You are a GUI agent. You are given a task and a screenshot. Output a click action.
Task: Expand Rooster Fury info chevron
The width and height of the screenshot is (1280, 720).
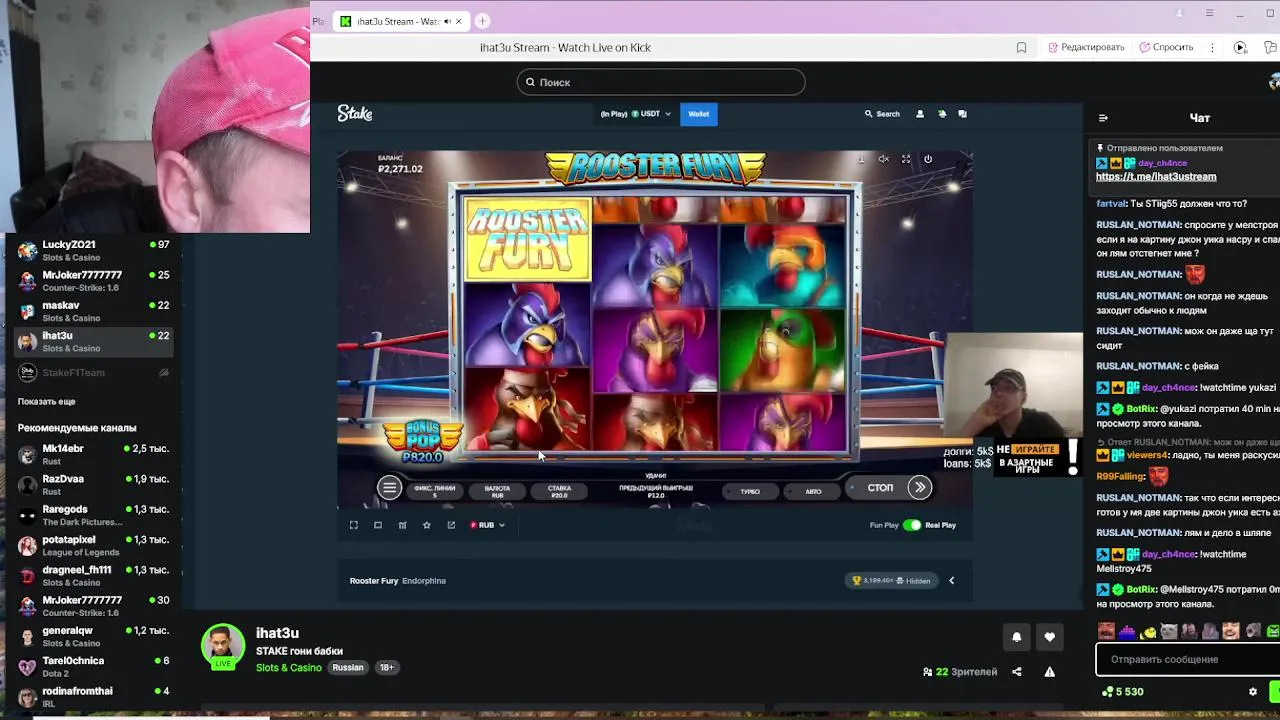point(951,580)
